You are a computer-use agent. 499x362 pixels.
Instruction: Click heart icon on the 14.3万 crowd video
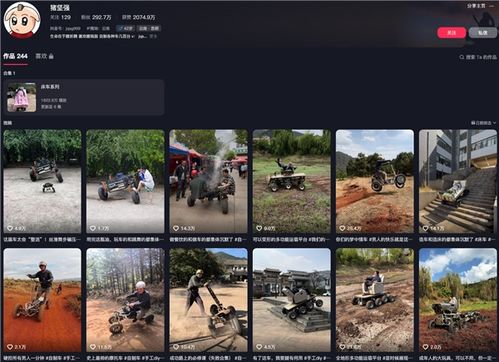coord(176,228)
